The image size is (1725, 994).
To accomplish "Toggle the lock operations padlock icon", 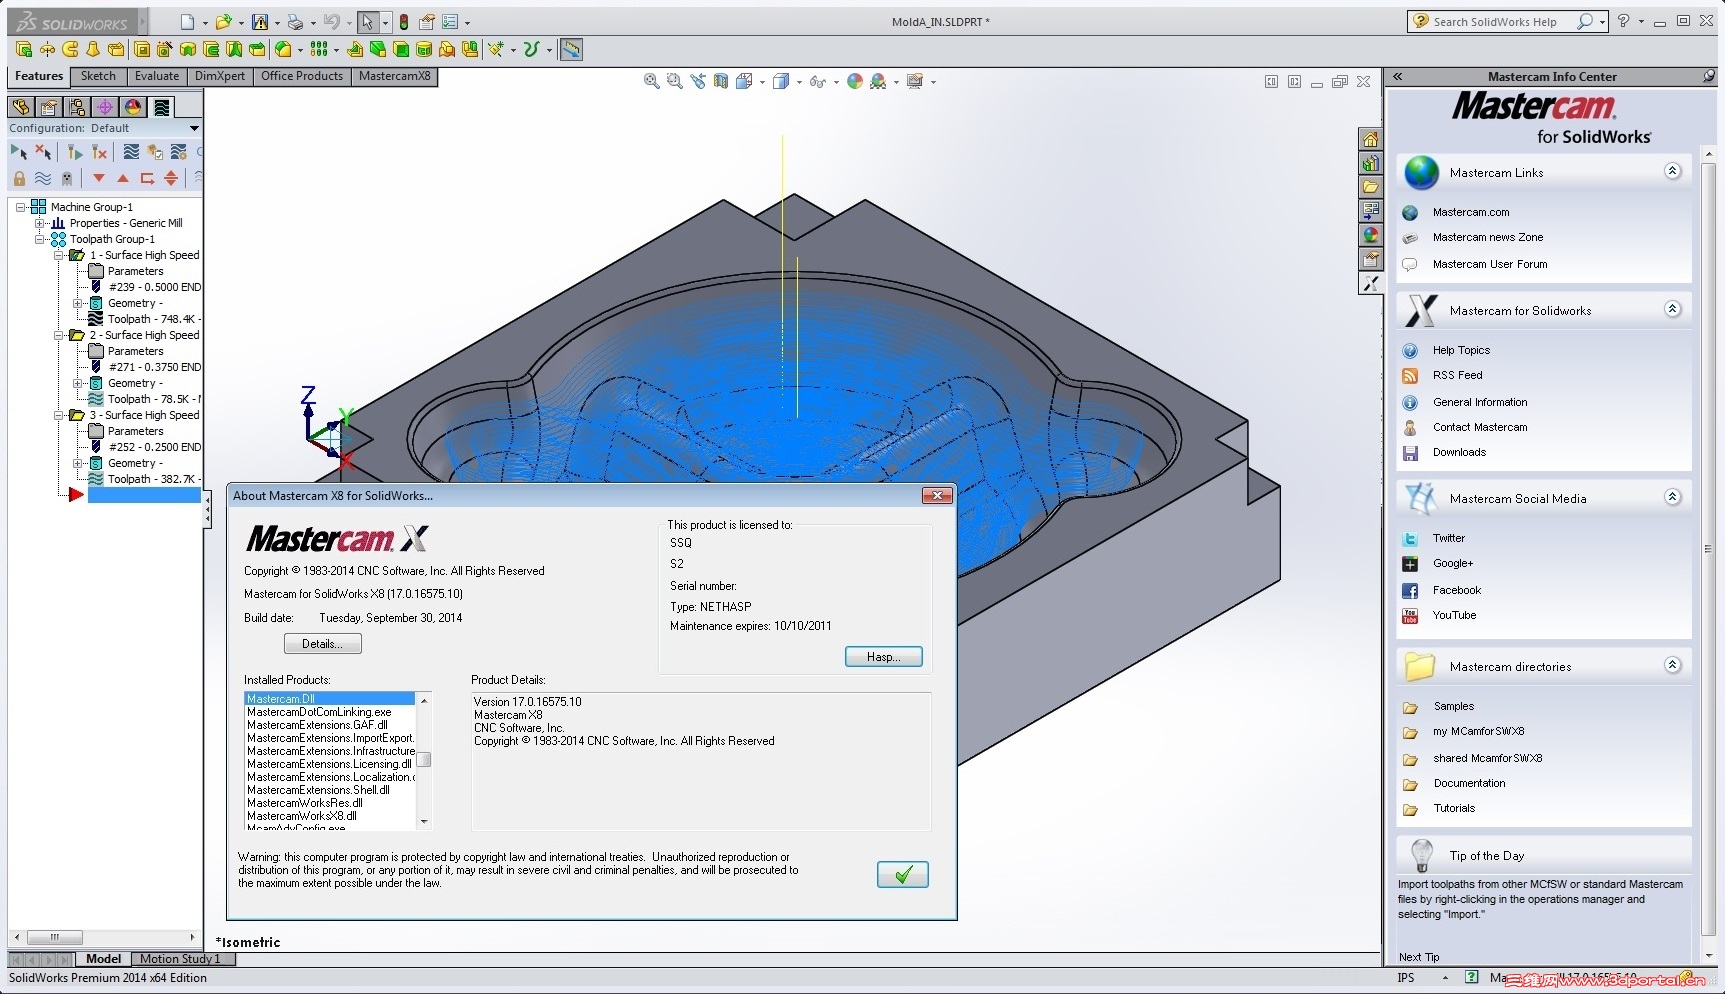I will tap(19, 178).
